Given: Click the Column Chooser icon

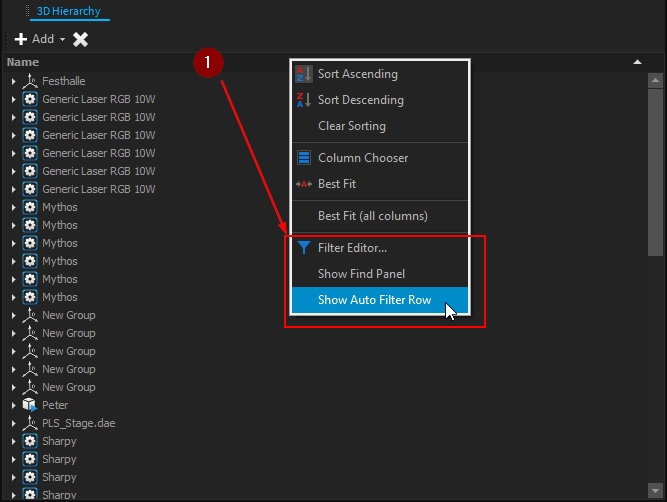Looking at the screenshot, I should 304,158.
